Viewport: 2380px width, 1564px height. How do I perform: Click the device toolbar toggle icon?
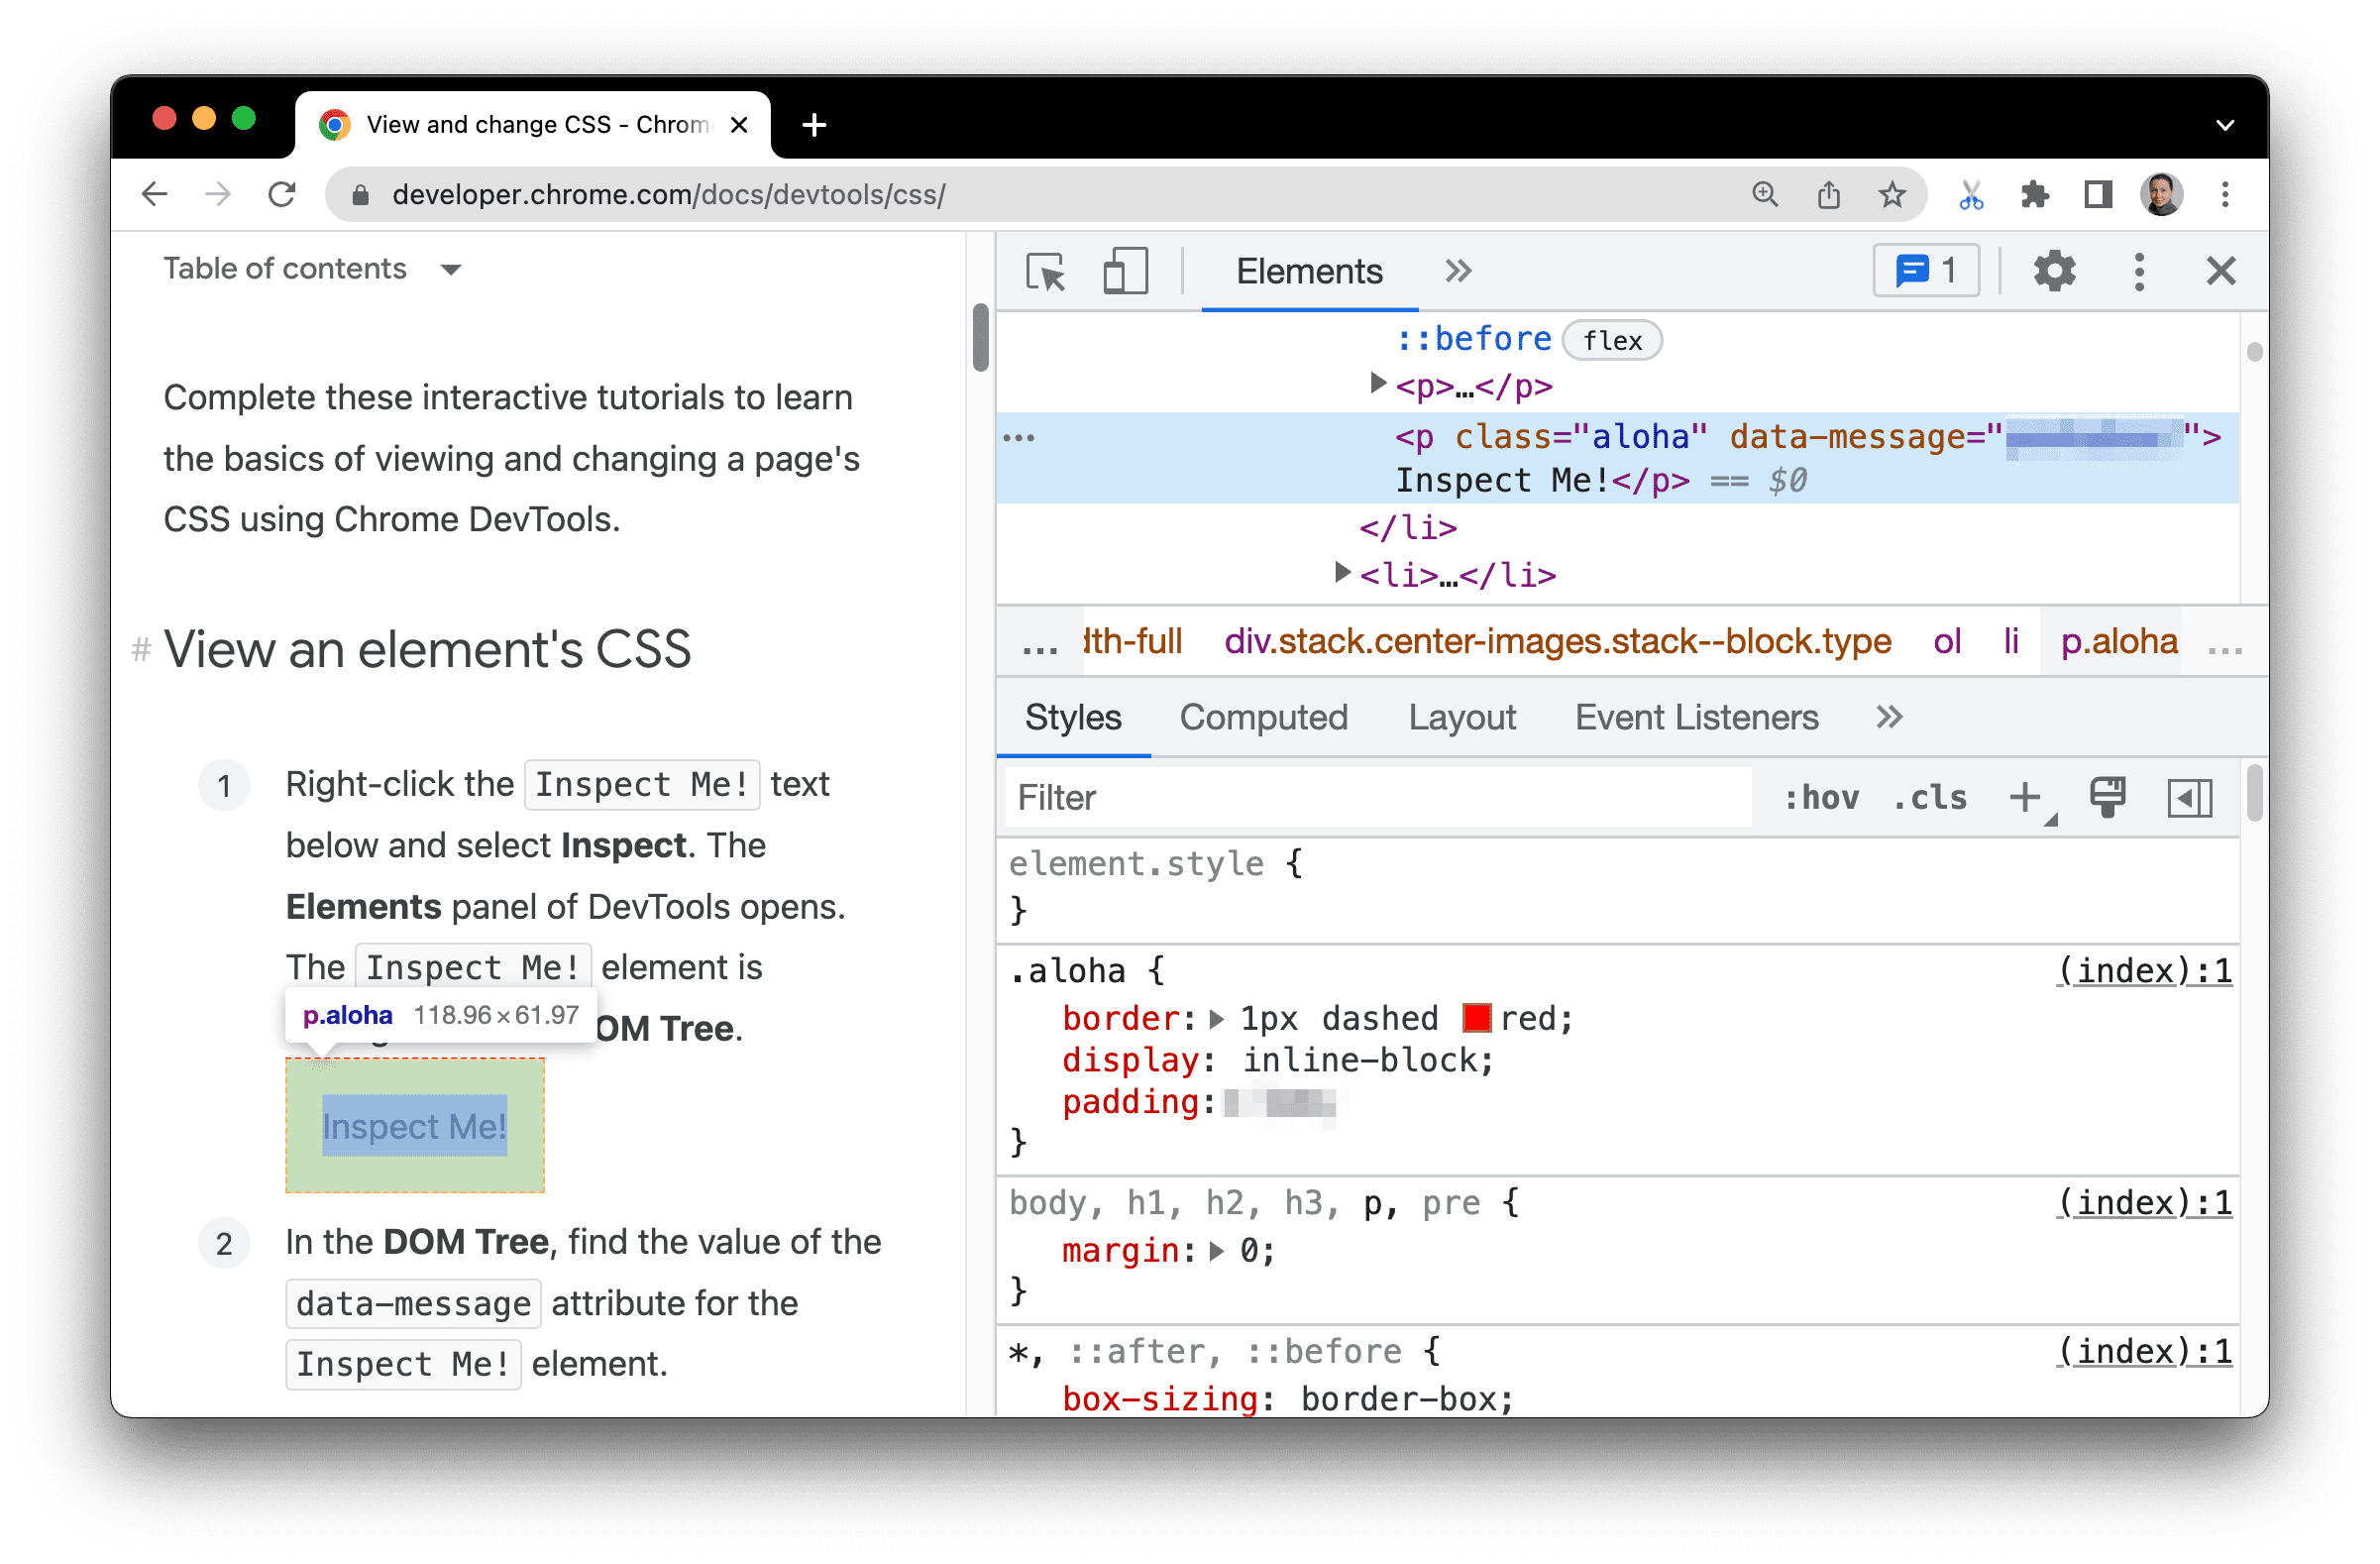[1126, 271]
